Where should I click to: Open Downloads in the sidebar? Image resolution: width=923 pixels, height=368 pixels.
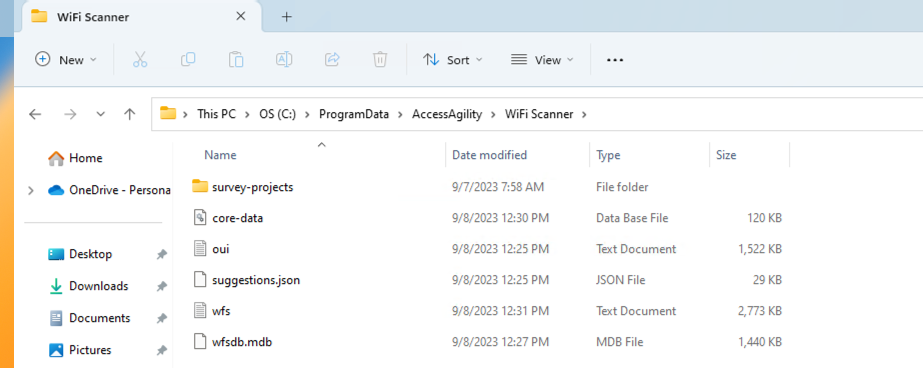pyautogui.click(x=98, y=286)
